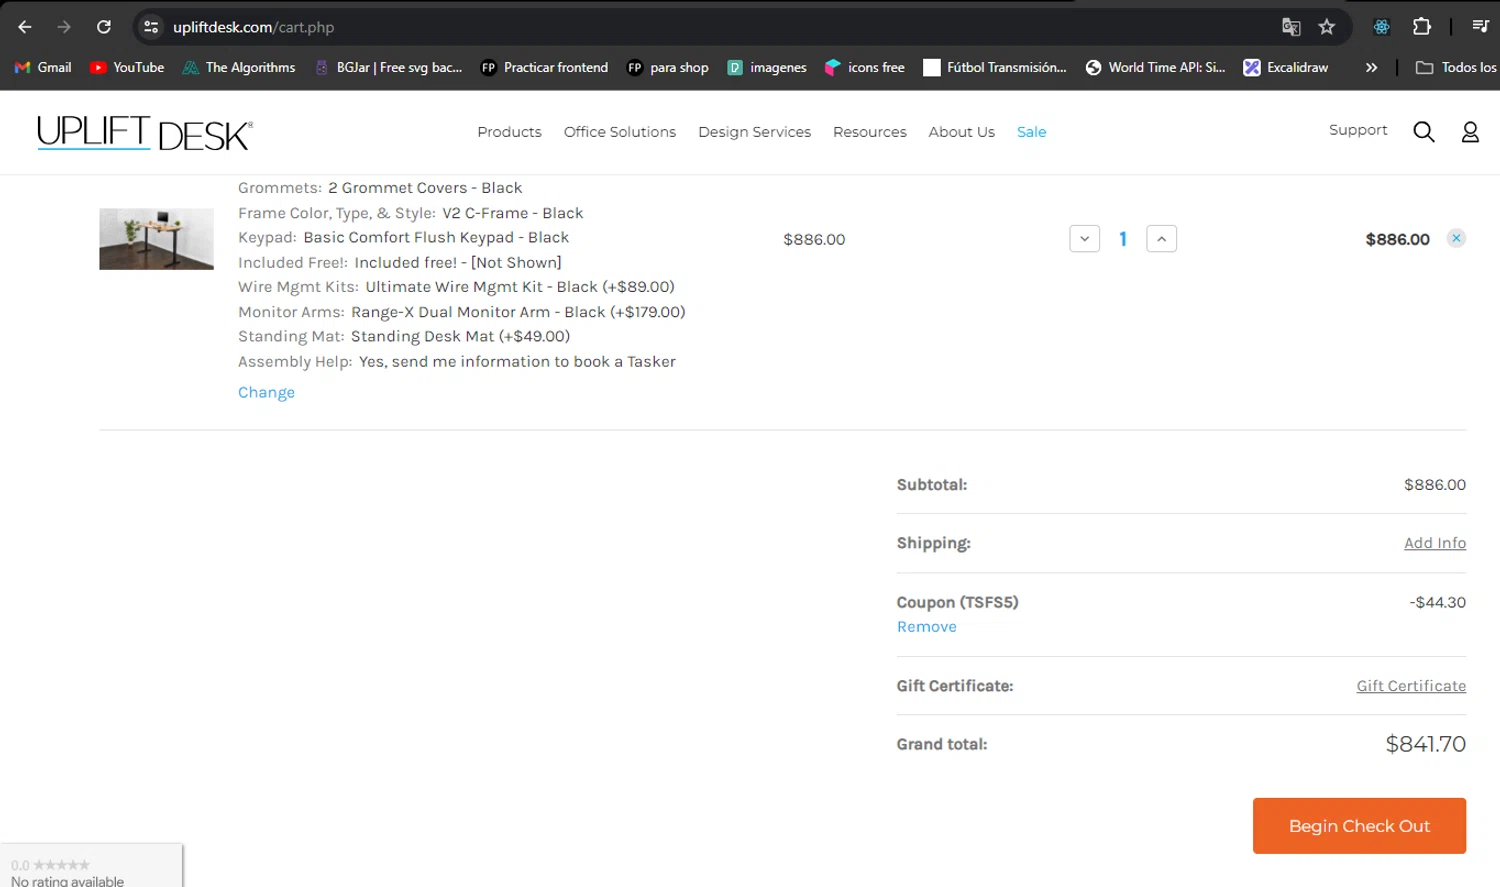Open the media control icon in toolbar
Viewport: 1500px width, 887px height.
coord(1480,27)
